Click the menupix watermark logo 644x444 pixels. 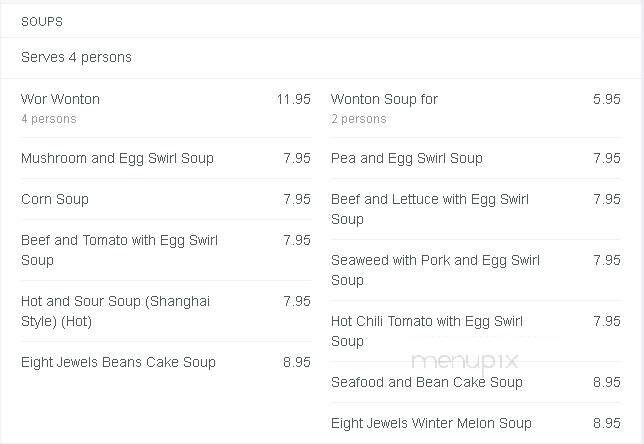(463, 360)
